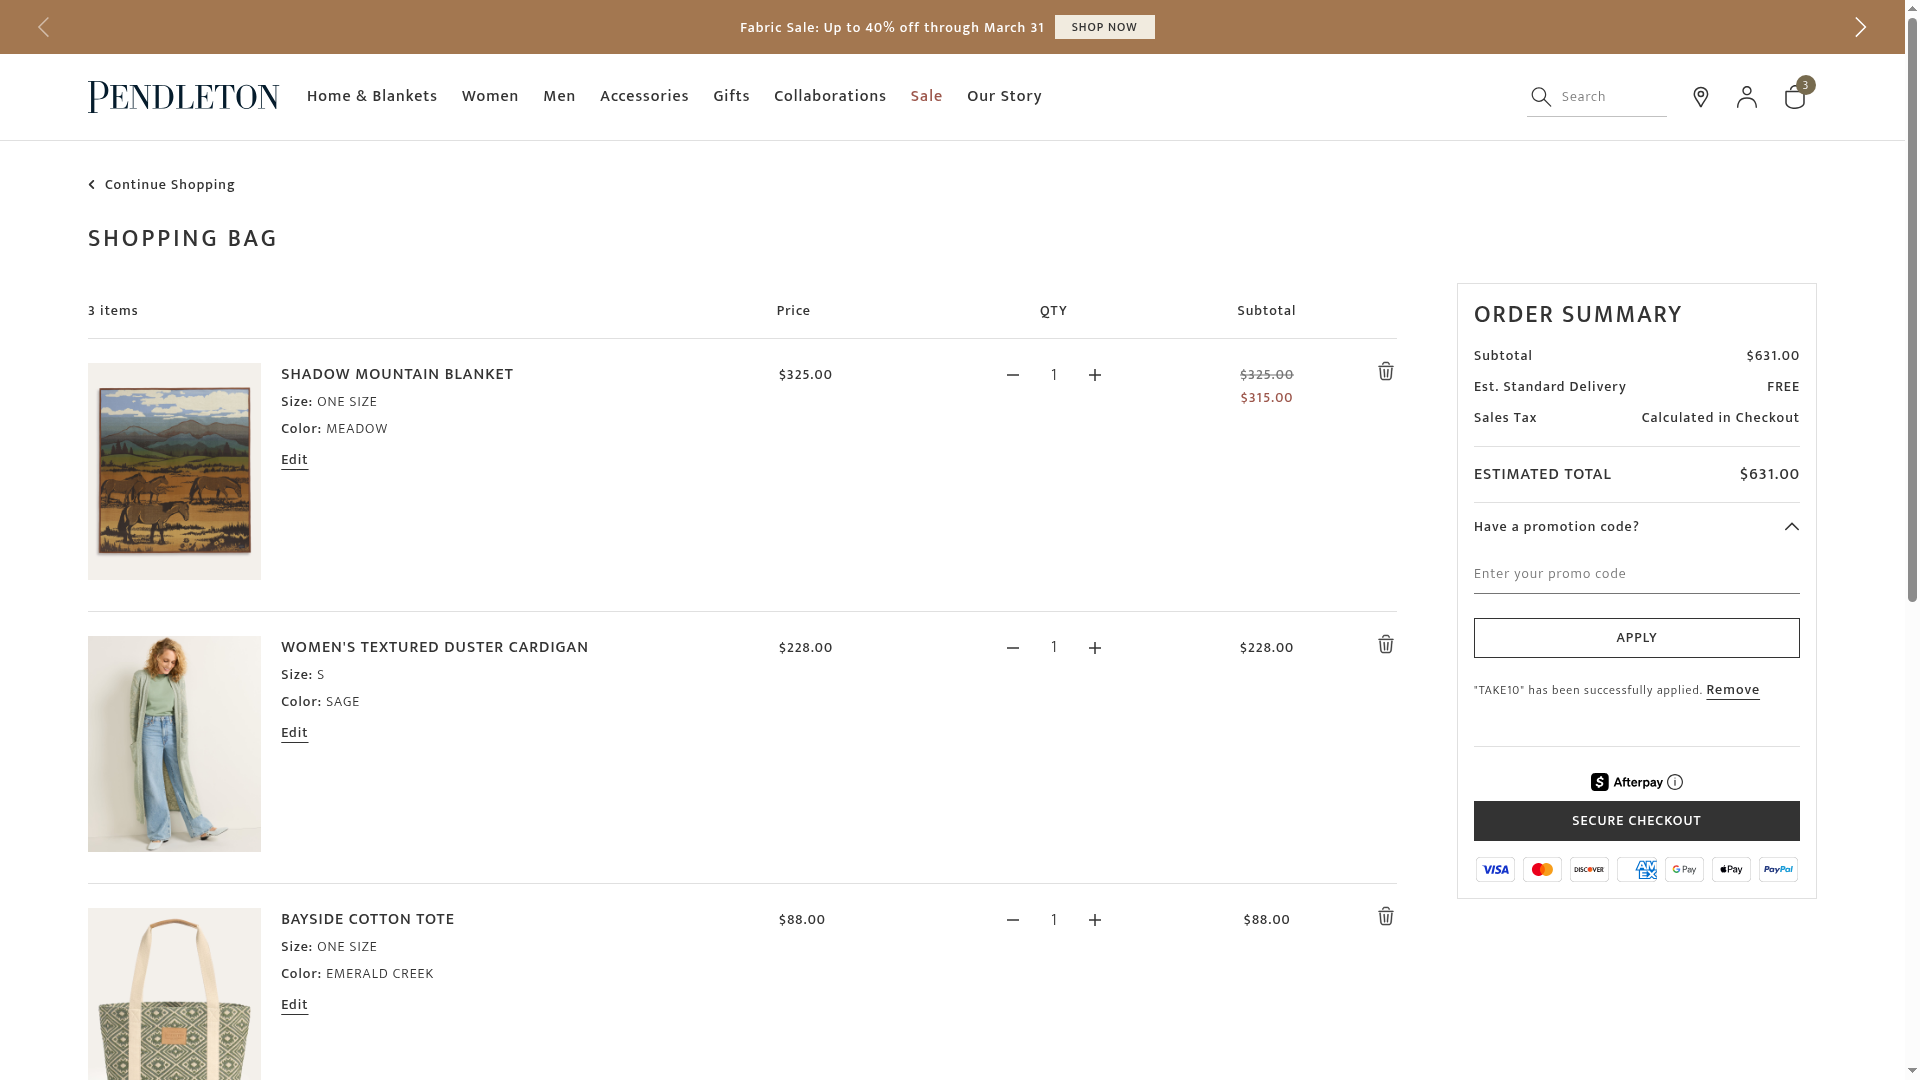The image size is (1920, 1080).
Task: Open the shopping bag icon in header
Action: 1795,97
